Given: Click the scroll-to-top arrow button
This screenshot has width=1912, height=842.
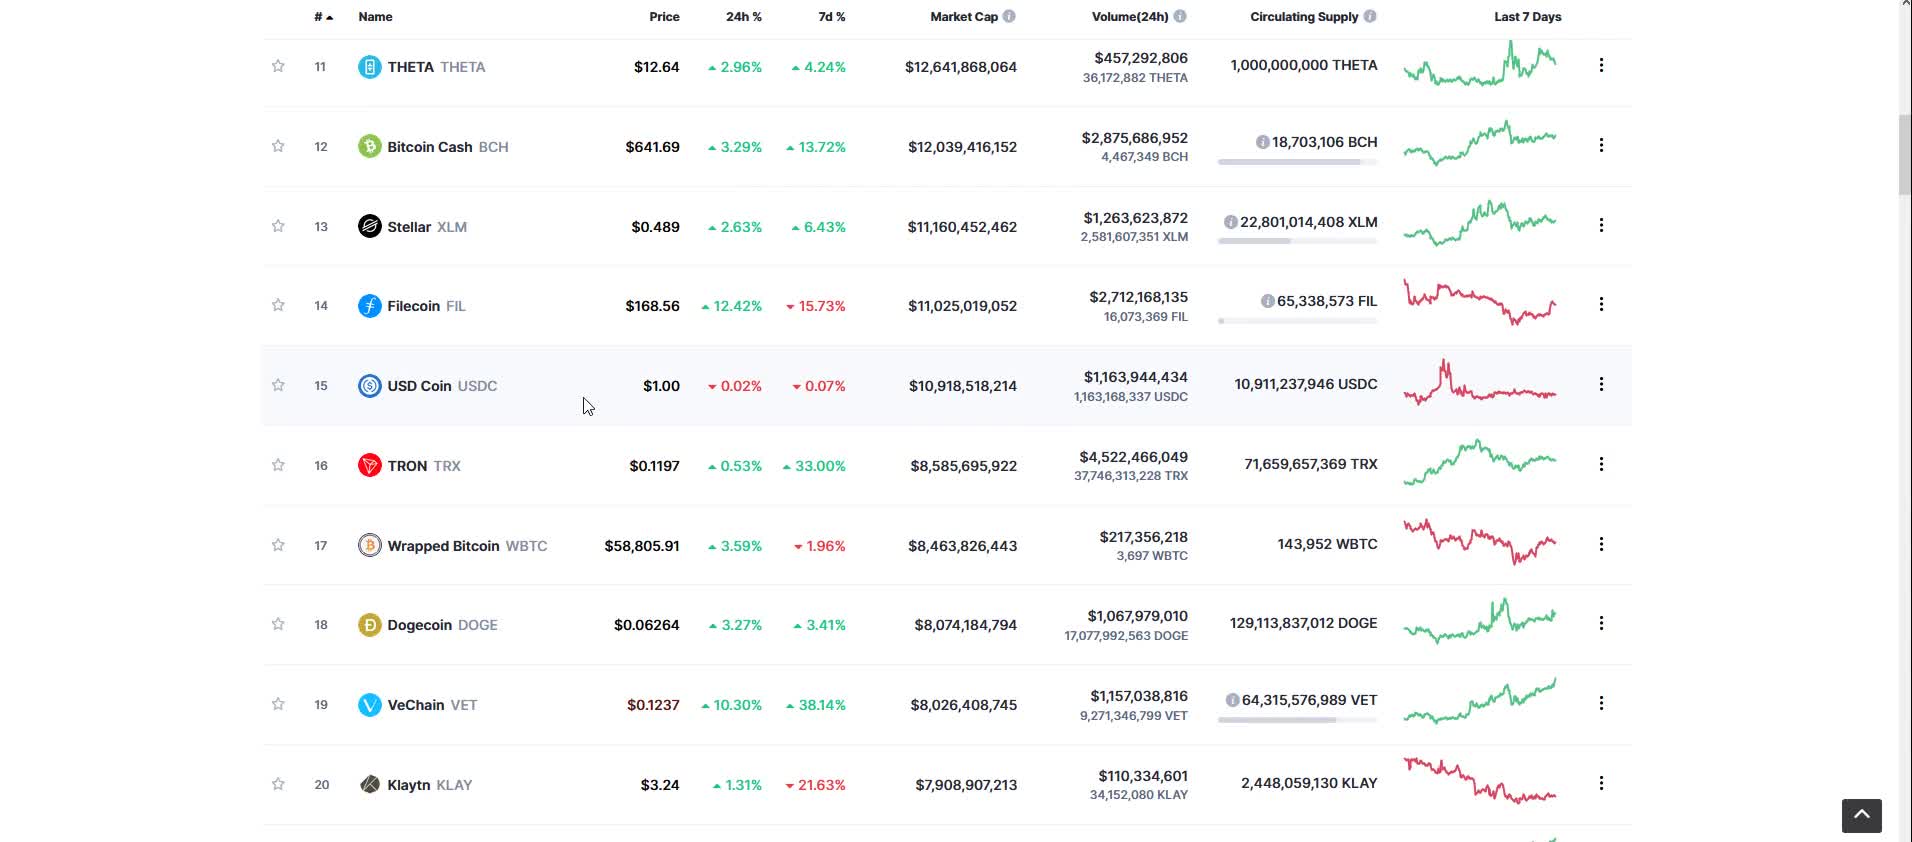Looking at the screenshot, I should (1861, 815).
